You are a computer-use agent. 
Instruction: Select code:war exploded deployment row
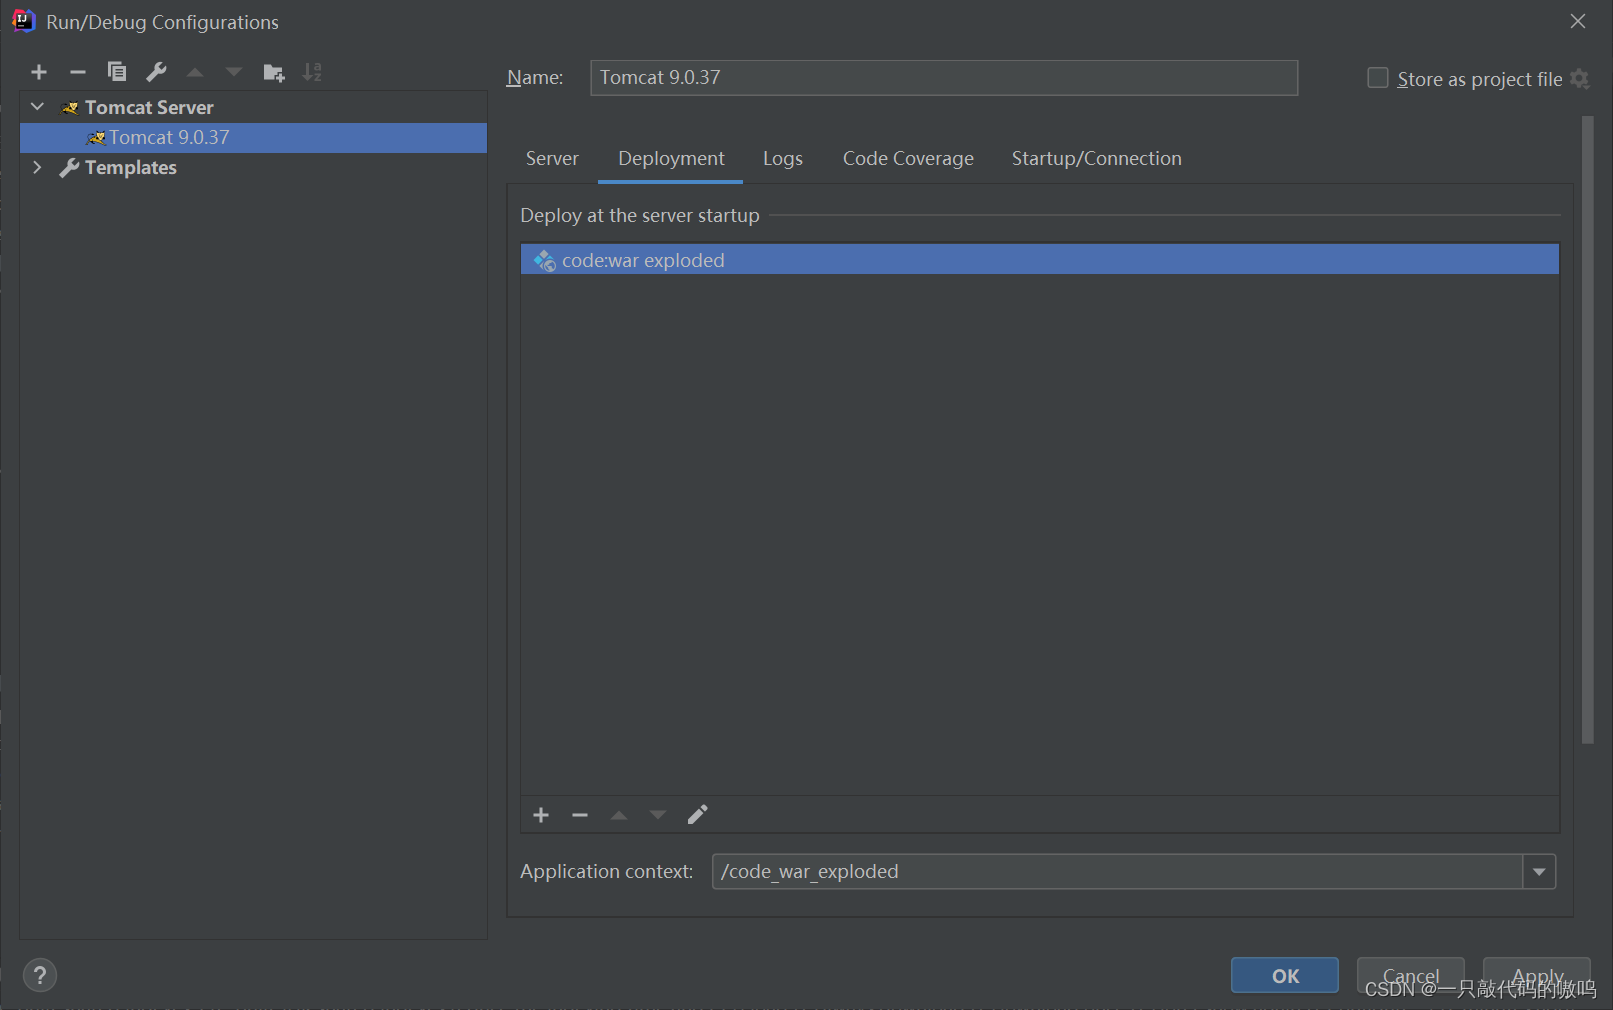(1040, 260)
